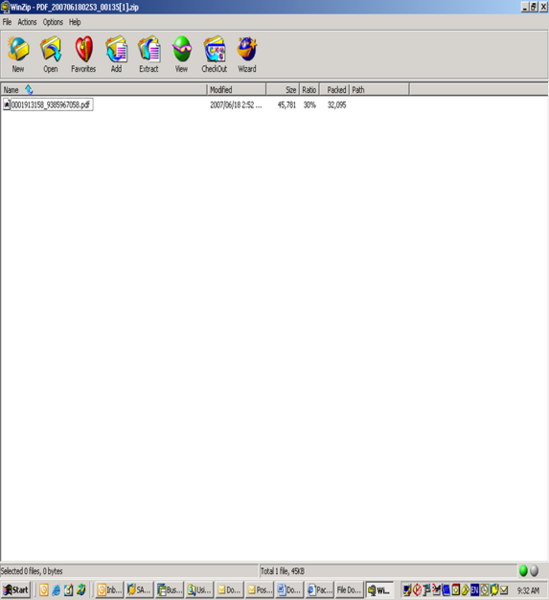The height and width of the screenshot is (600, 549).
Task: Sort by the Ratio column header
Action: pyautogui.click(x=309, y=90)
